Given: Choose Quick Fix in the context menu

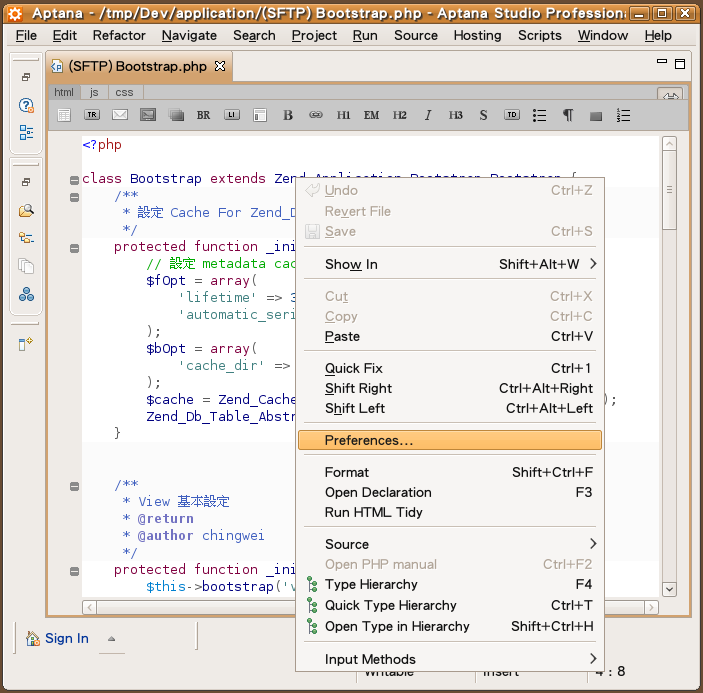Looking at the screenshot, I should (450, 368).
